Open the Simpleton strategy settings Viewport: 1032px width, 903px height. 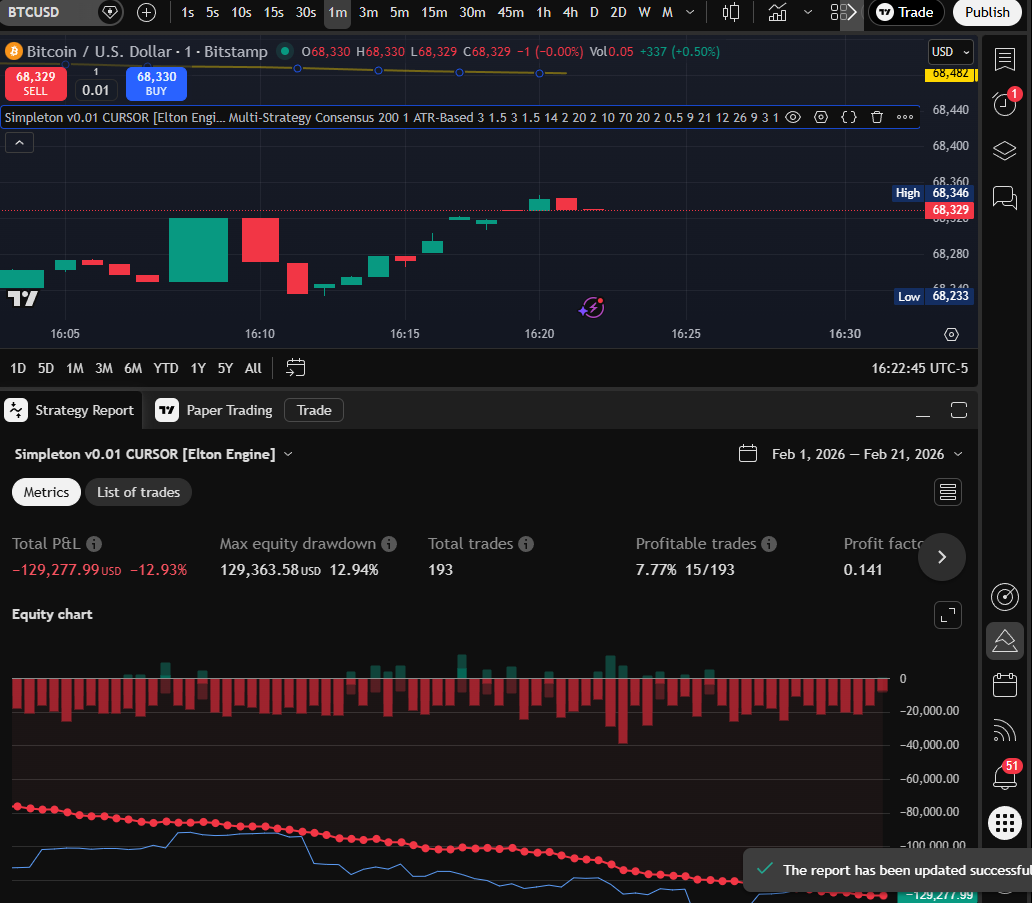821,117
